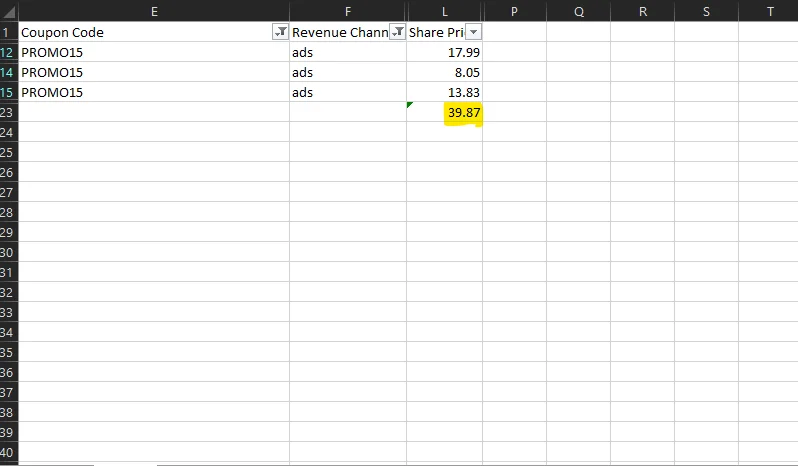Open the Coupon Code filter button
The width and height of the screenshot is (798, 466).
click(280, 33)
